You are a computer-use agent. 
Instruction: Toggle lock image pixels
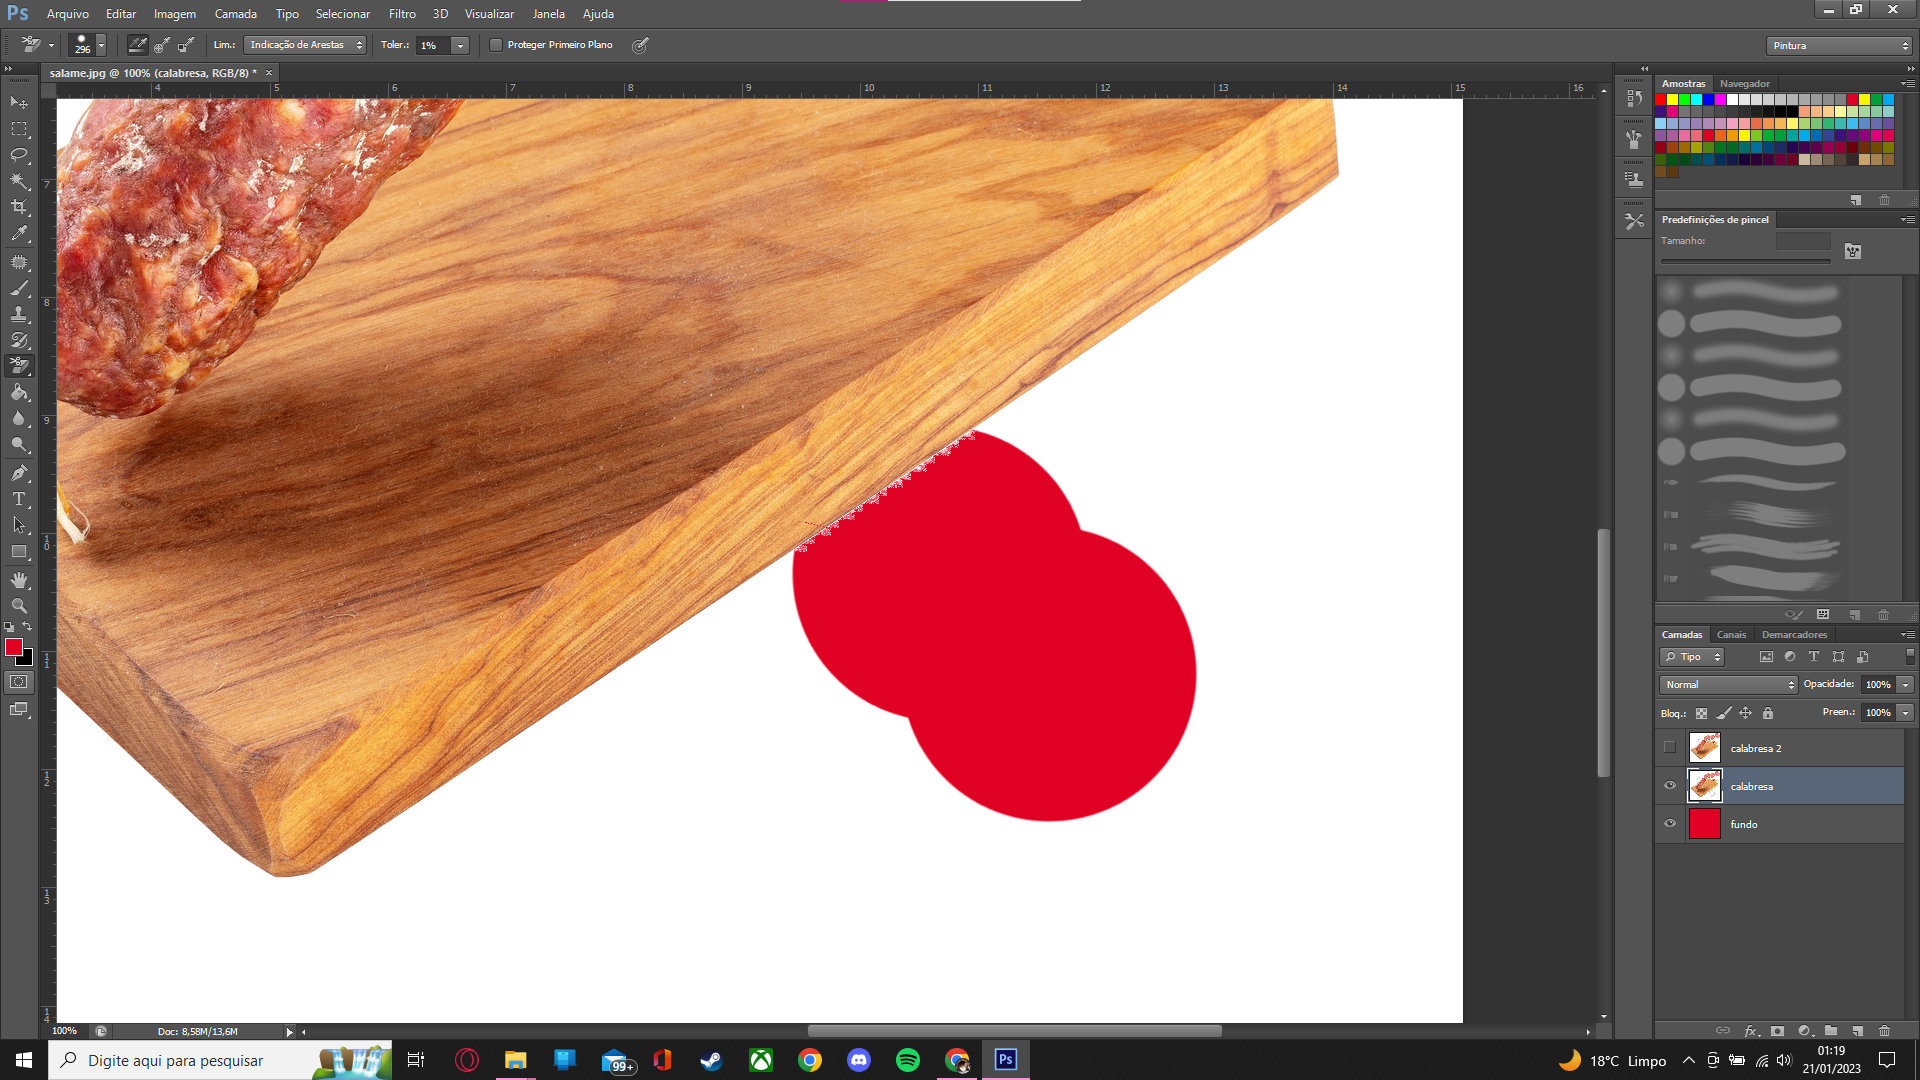click(x=1724, y=713)
